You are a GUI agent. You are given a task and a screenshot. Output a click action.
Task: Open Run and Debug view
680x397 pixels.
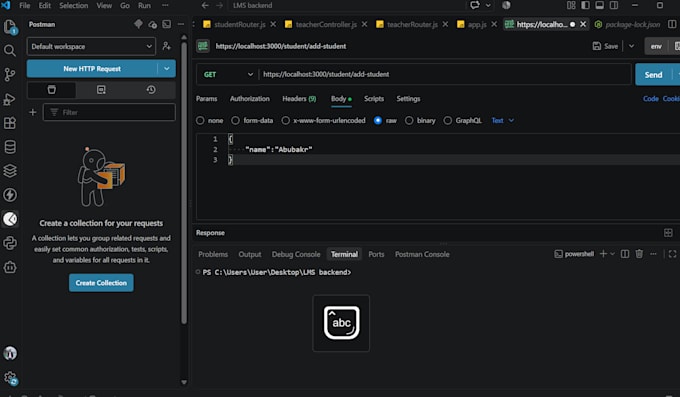point(10,99)
